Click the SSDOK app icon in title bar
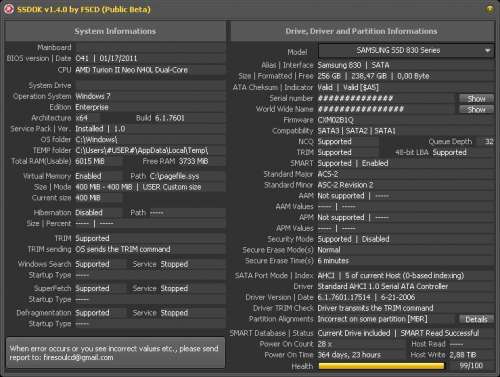Viewport: 500px width, 377px height. tap(9, 9)
